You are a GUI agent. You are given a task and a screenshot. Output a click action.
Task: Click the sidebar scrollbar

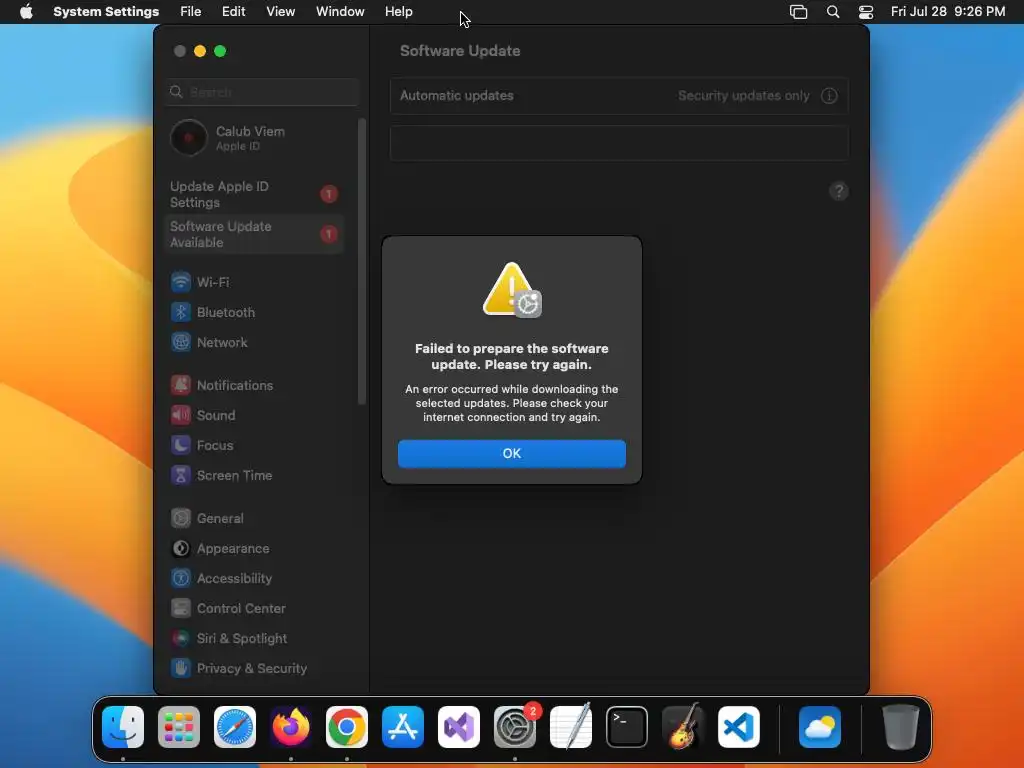pyautogui.click(x=362, y=261)
